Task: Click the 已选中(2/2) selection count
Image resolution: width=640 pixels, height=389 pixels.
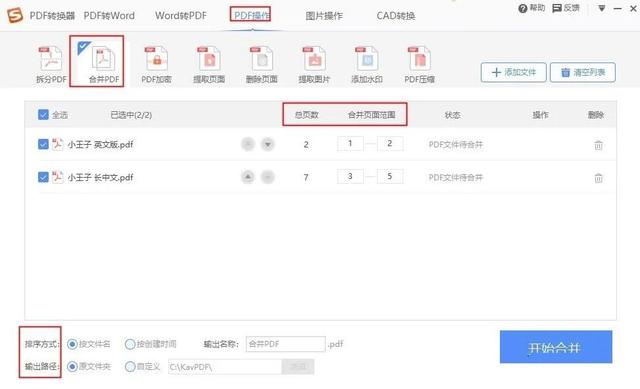Action: click(131, 115)
